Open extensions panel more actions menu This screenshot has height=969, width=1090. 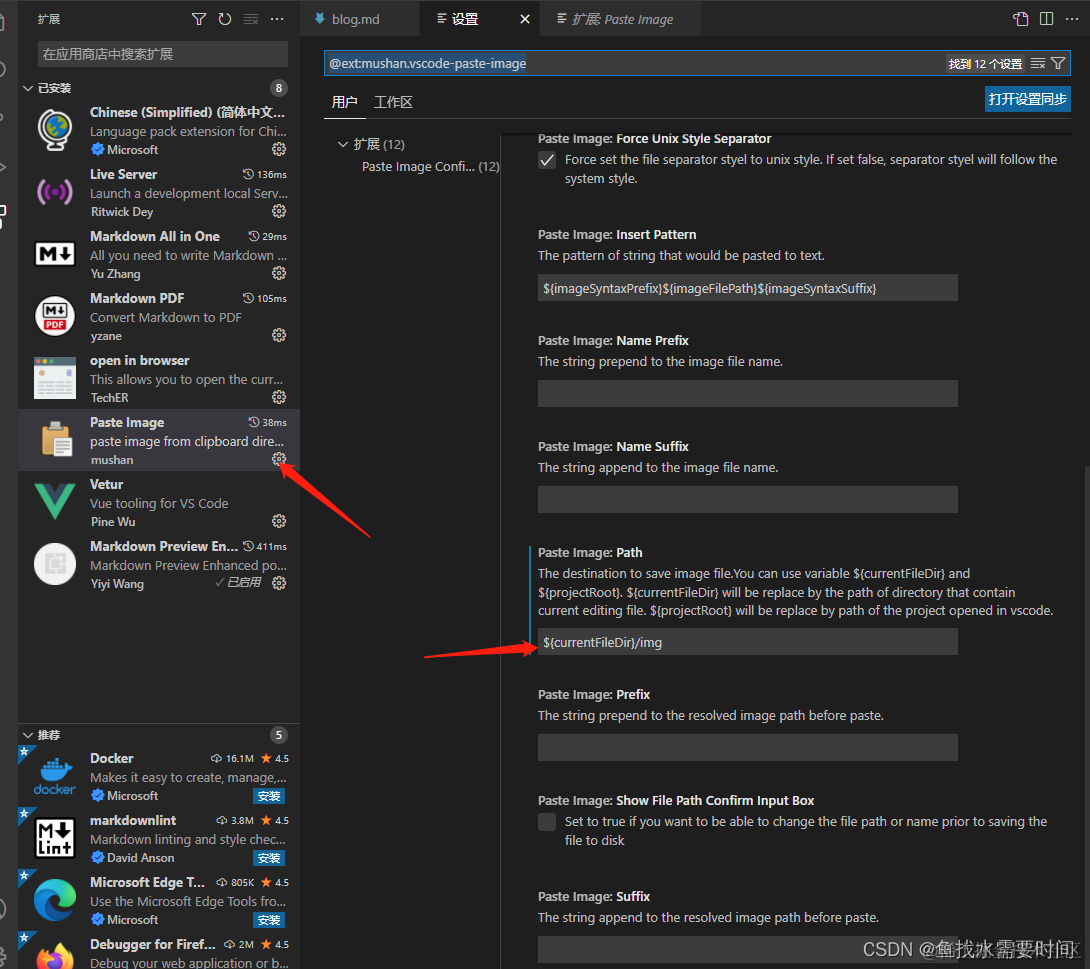tap(277, 19)
